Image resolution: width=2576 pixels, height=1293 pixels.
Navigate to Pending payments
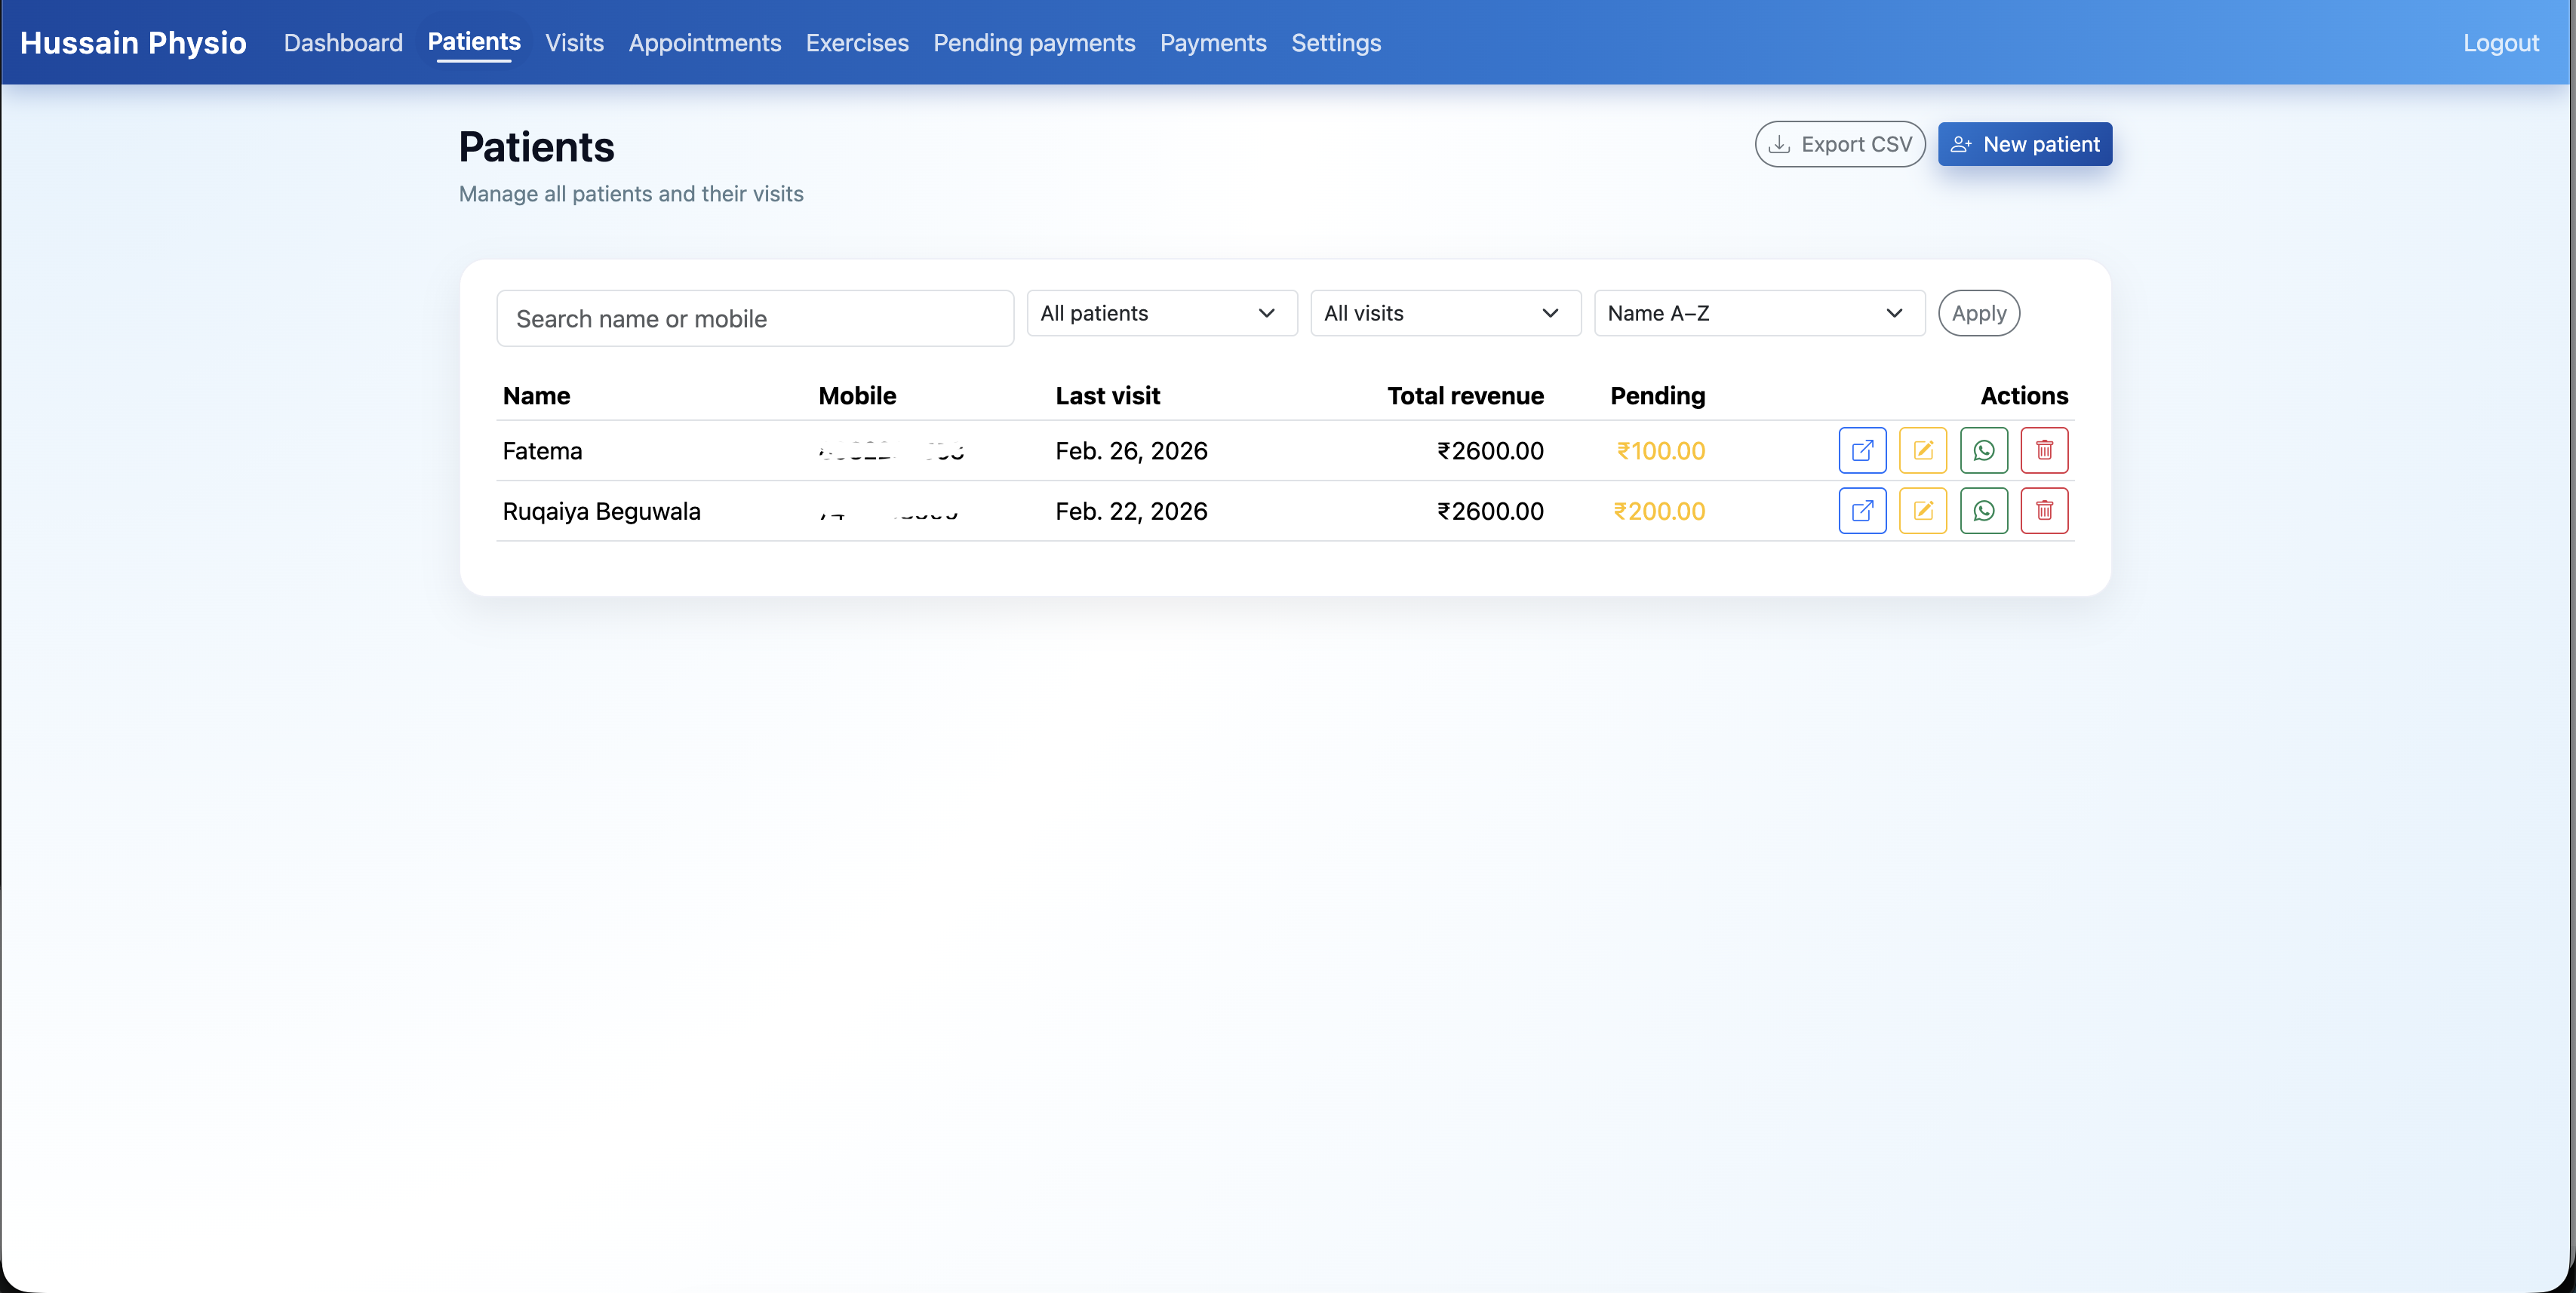point(1033,43)
